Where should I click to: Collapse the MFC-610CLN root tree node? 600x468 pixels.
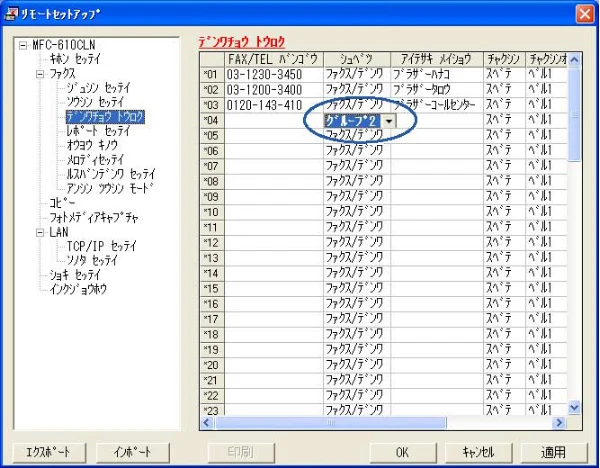pos(23,45)
